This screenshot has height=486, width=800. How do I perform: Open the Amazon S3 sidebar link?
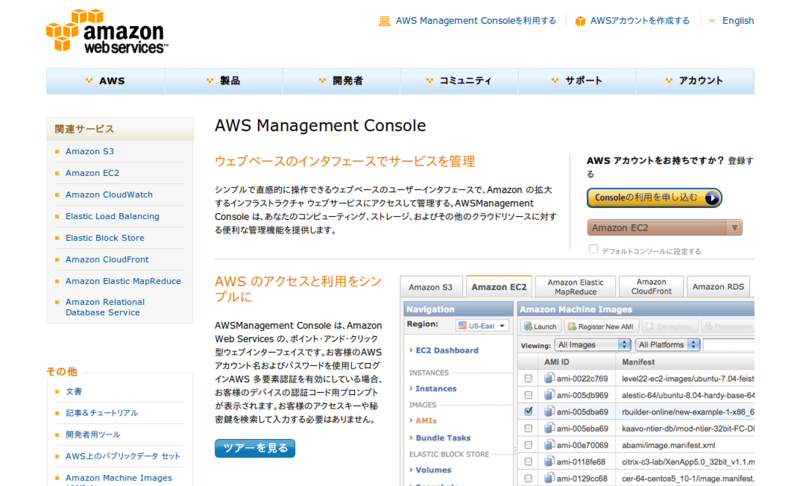(90, 151)
